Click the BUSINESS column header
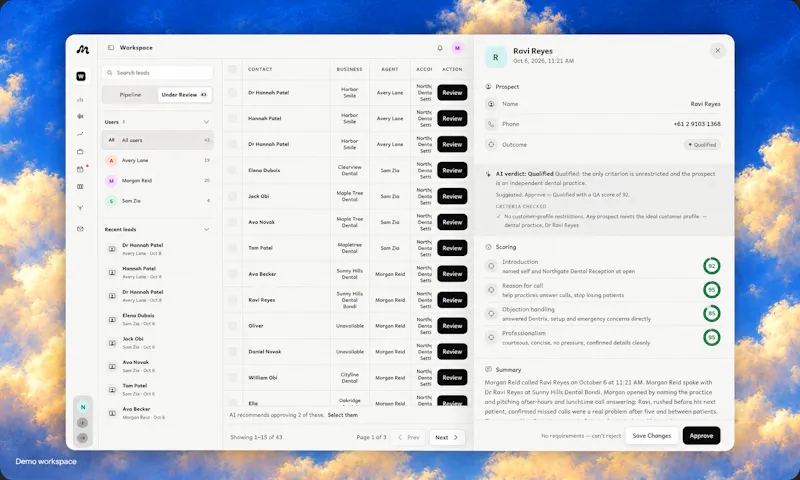 349,69
